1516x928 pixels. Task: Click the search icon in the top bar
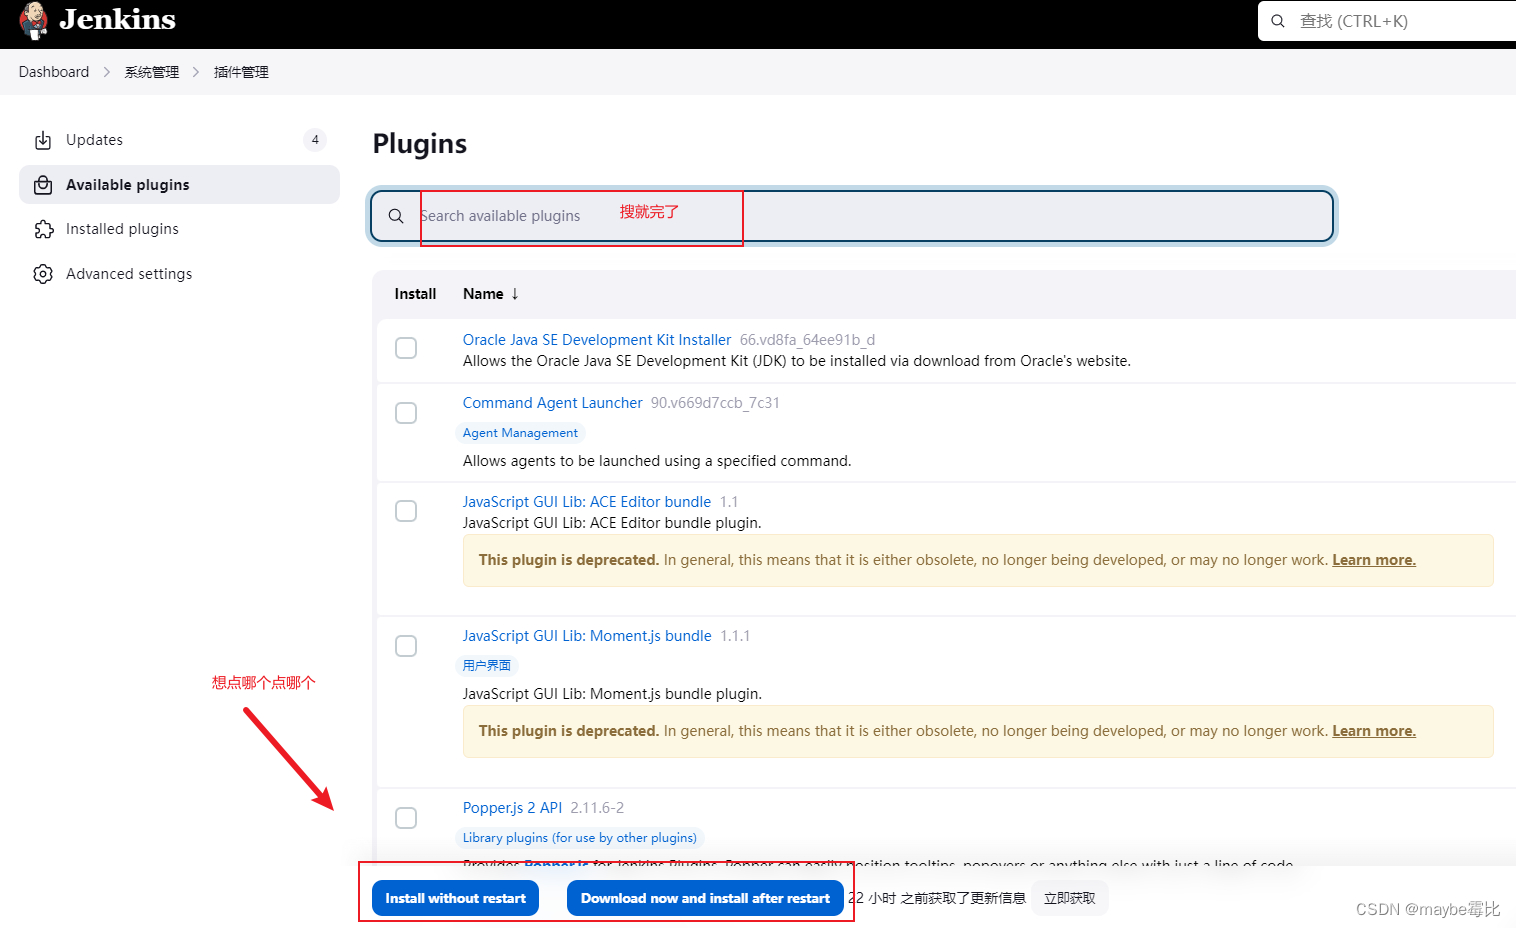point(1277,20)
